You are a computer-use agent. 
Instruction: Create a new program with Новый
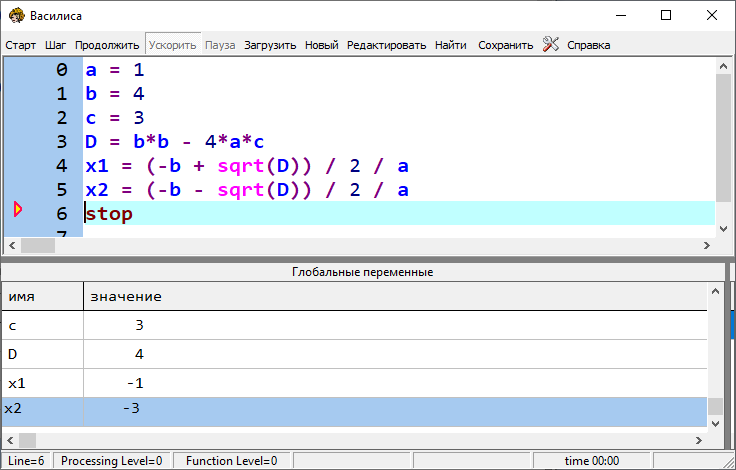(x=321, y=45)
